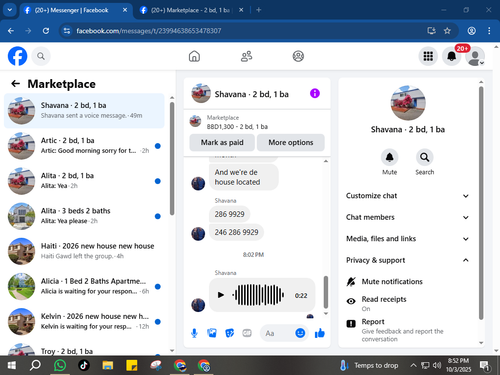The height and width of the screenshot is (375, 500).
Task: Open Chrome profile icon
Action: coord(471,31)
